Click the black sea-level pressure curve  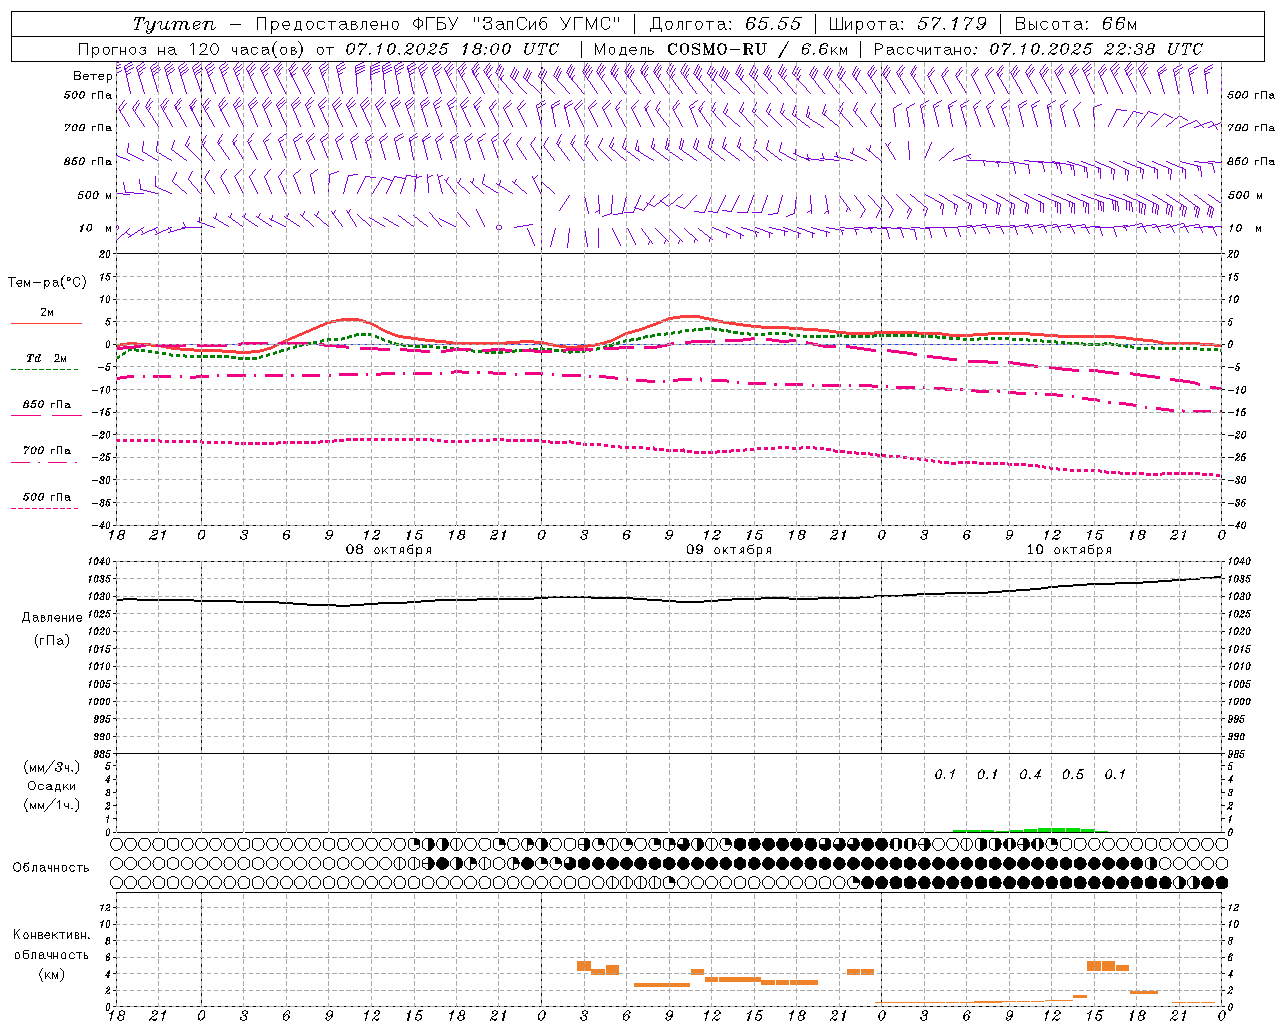coord(670,599)
